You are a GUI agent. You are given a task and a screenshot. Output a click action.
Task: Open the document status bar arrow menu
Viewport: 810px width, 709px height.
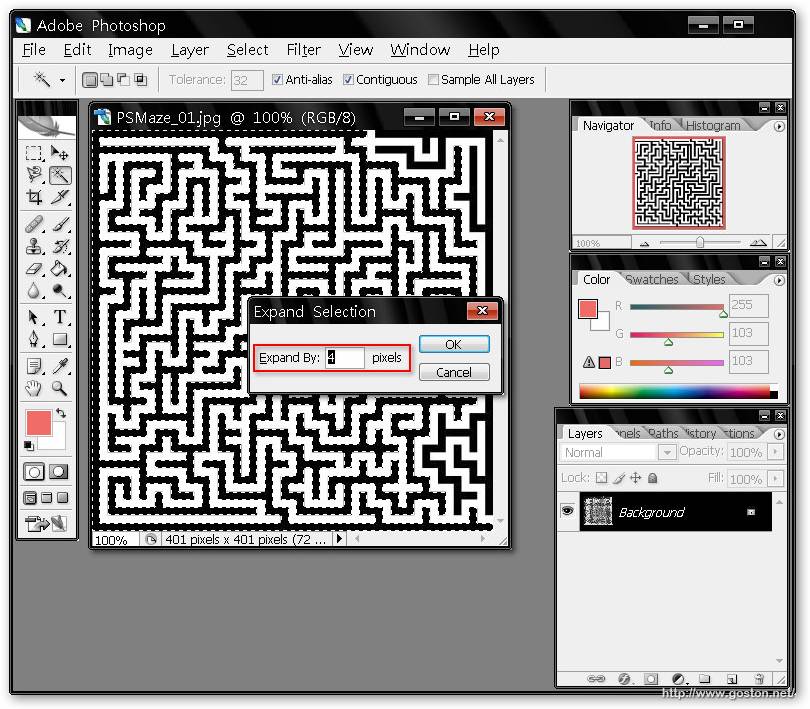[339, 538]
